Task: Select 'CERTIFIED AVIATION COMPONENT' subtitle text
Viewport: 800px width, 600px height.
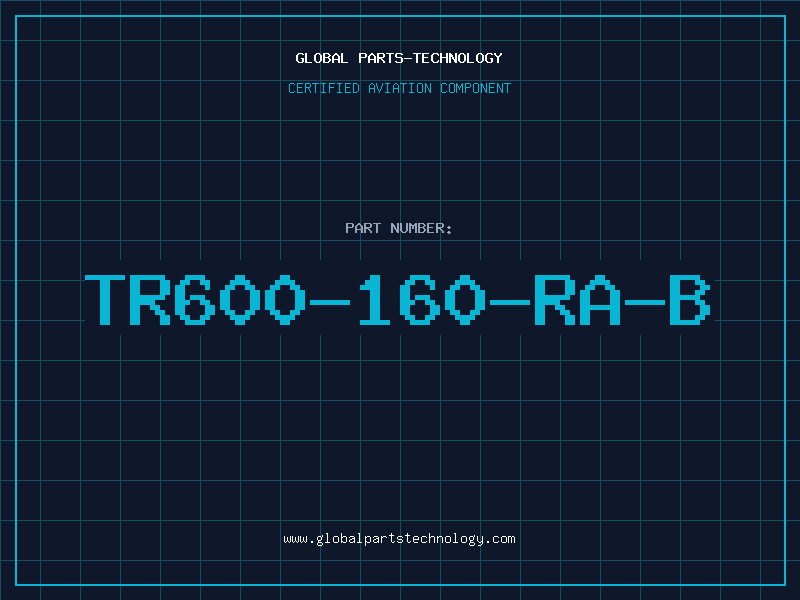Action: [x=399, y=88]
